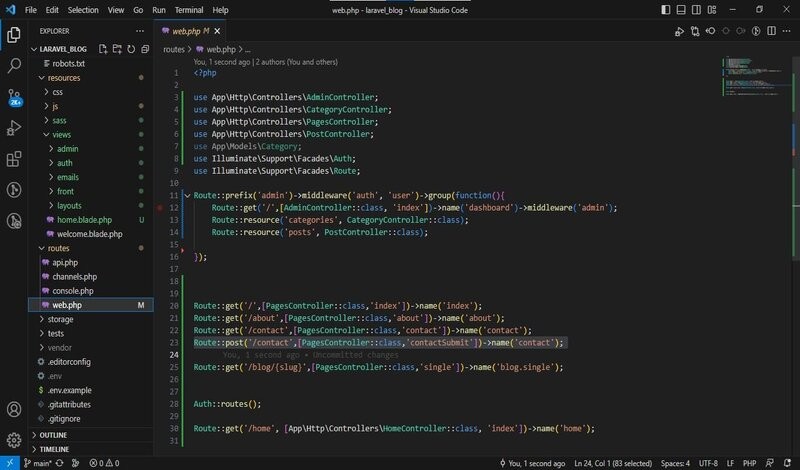Click the authors CodeLens above line 1

(x=265, y=62)
